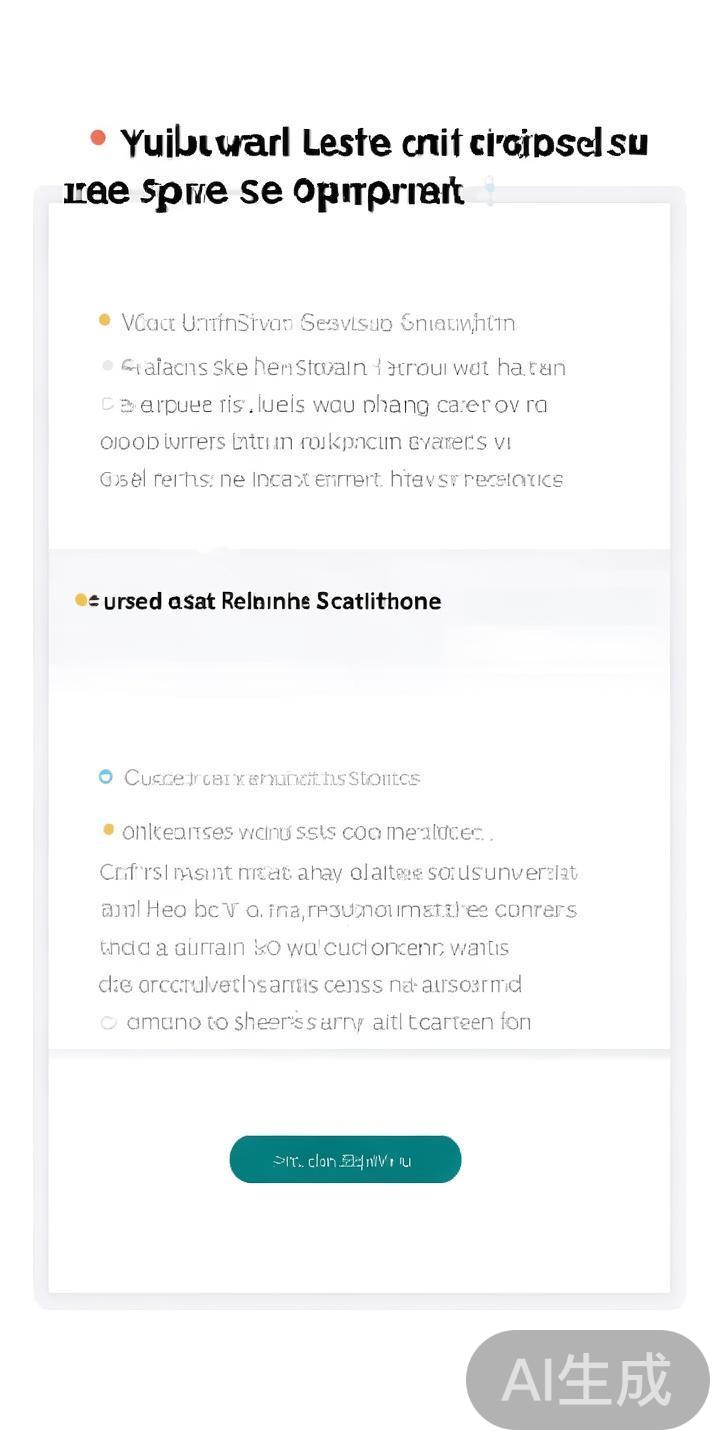Viewport: 720px width, 1440px height.
Task: Open the "ursed asat Relninhe Scatlithone" section header
Action: (266, 601)
